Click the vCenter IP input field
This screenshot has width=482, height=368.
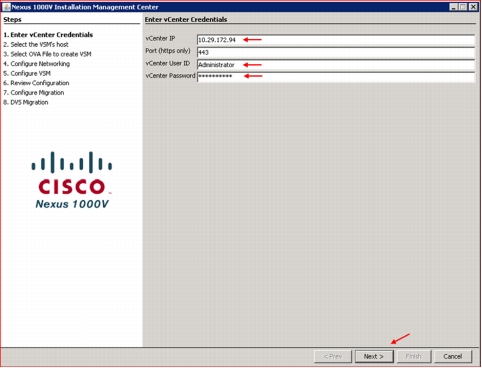336,40
